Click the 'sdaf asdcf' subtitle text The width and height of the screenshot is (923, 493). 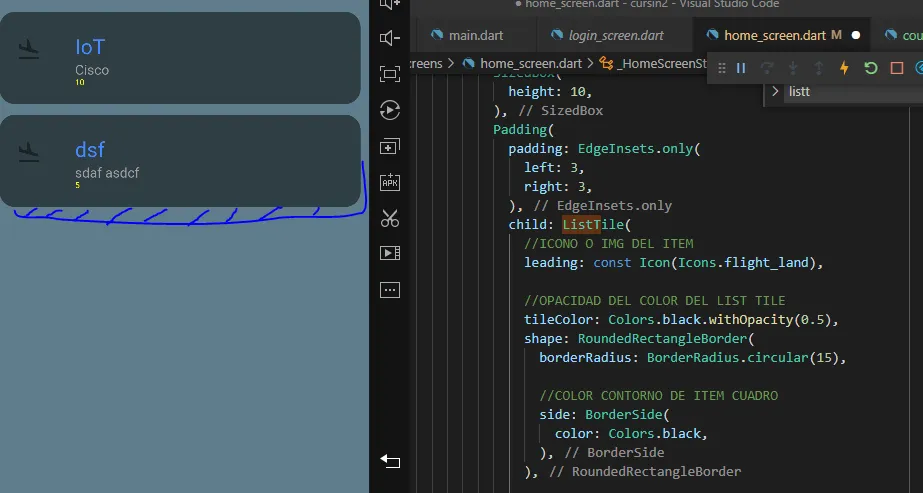click(x=107, y=173)
